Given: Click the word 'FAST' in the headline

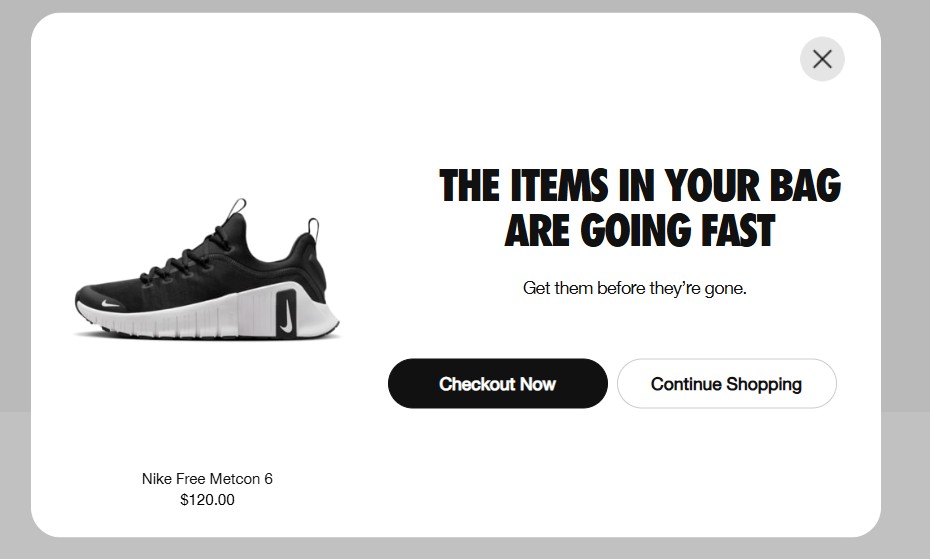Looking at the screenshot, I should [x=733, y=231].
